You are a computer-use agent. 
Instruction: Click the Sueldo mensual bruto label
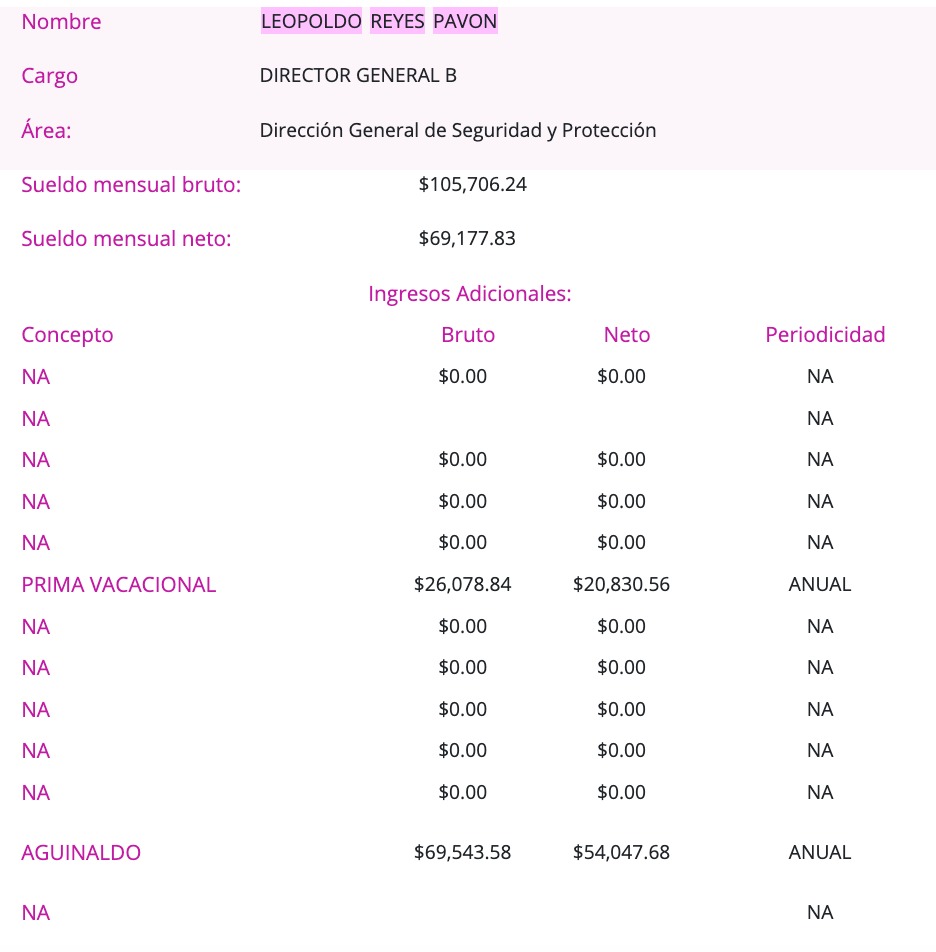(x=131, y=185)
